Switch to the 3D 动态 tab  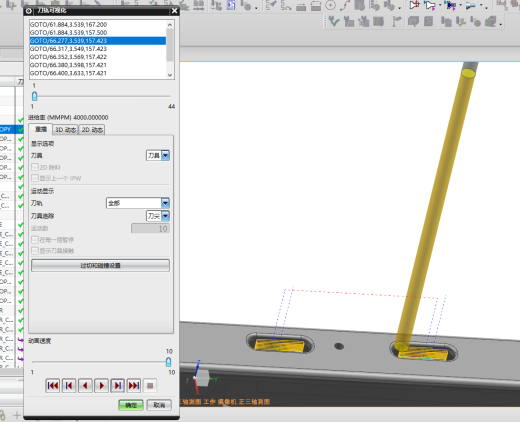tap(65, 130)
